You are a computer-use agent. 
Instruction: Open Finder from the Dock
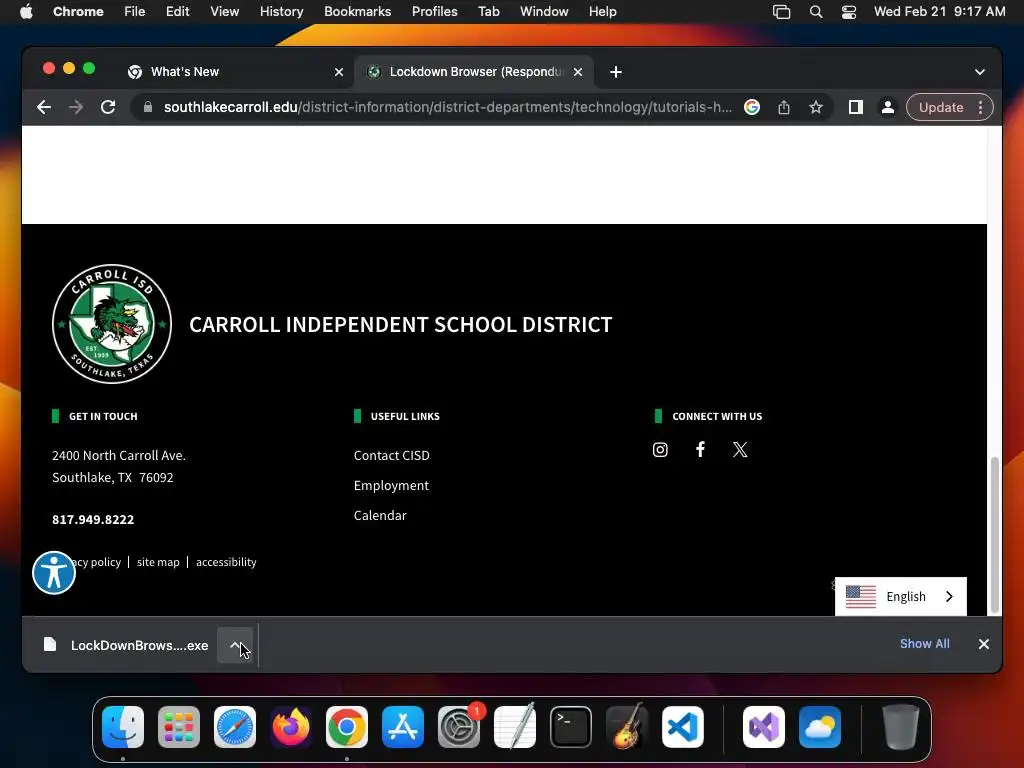[123, 727]
